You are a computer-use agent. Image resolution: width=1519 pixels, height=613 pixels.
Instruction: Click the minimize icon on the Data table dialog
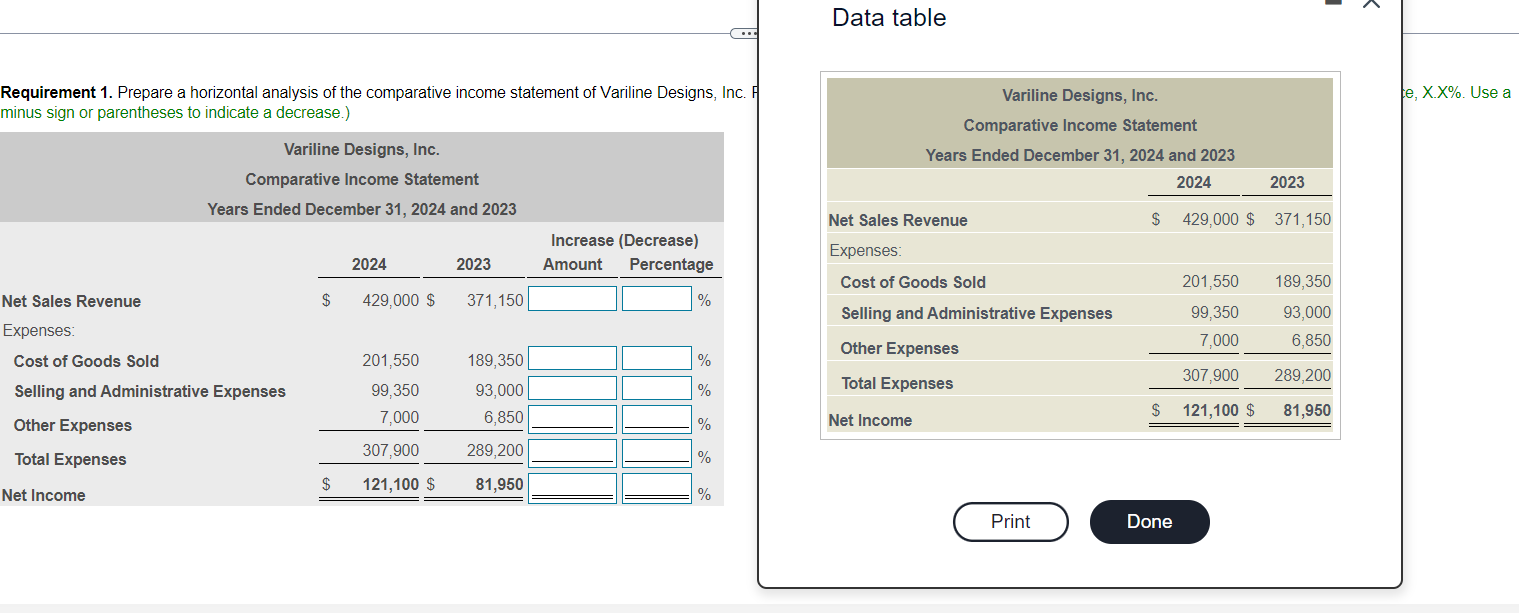(1332, 5)
